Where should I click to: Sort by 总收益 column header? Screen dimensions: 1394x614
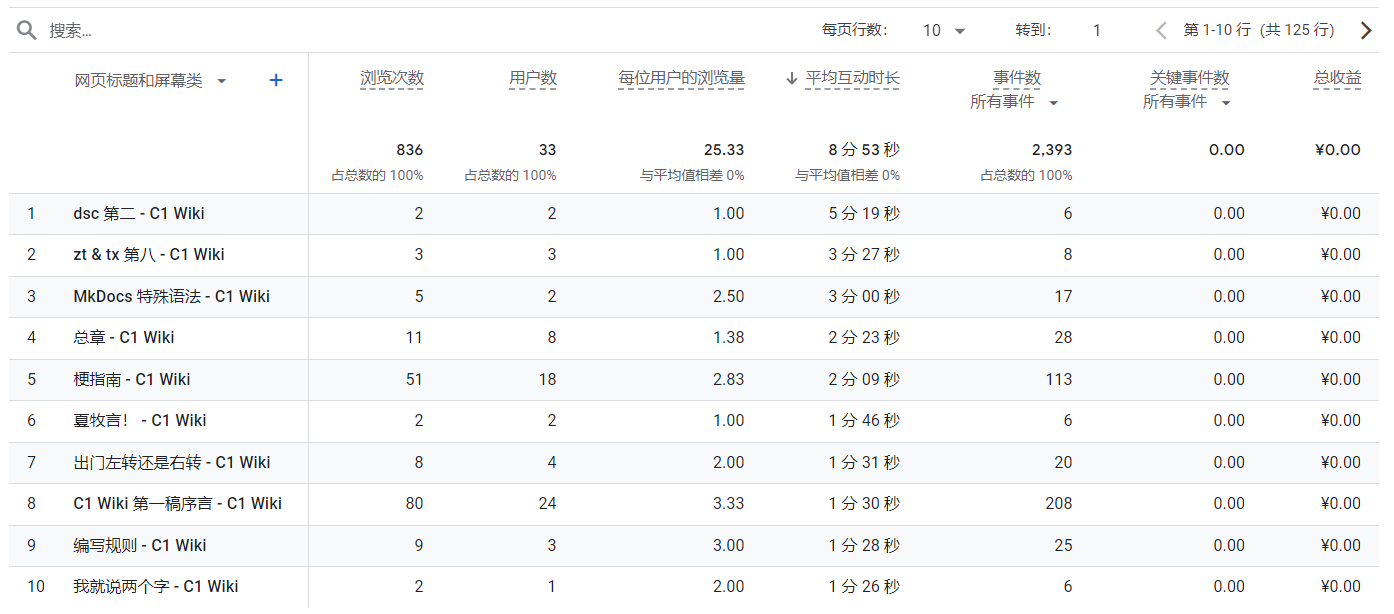pos(1337,78)
